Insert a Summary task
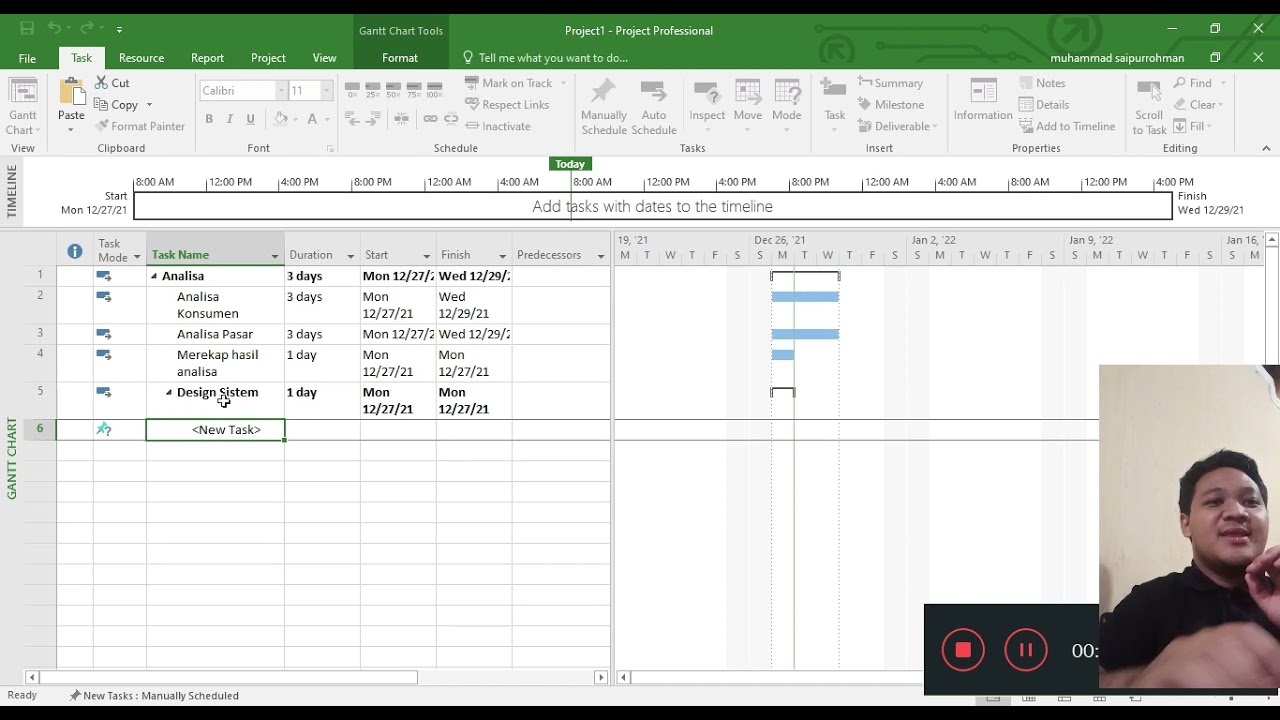 (x=890, y=83)
